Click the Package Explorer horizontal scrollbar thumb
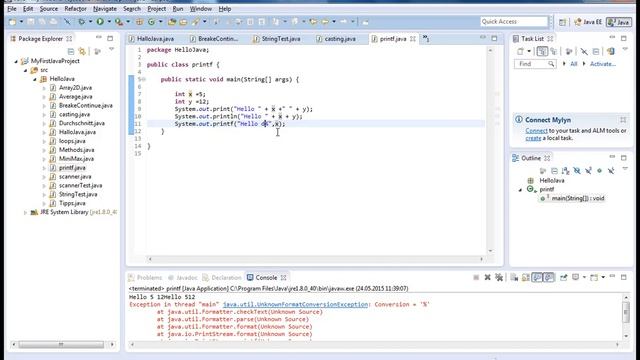 pyautogui.click(x=61, y=345)
